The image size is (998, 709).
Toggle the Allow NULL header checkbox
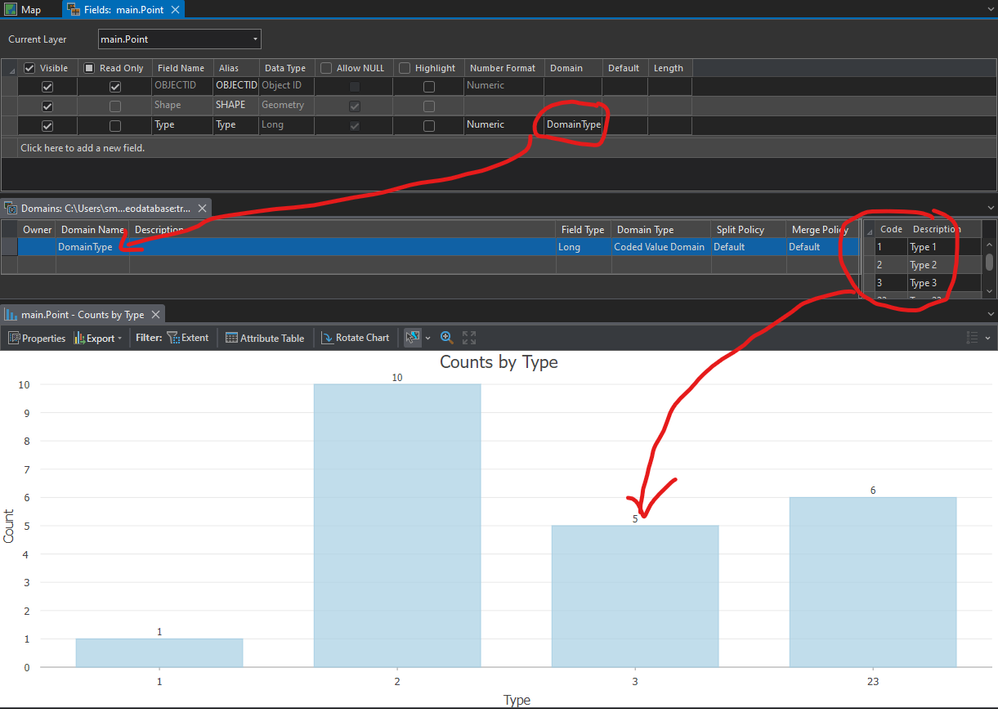326,68
